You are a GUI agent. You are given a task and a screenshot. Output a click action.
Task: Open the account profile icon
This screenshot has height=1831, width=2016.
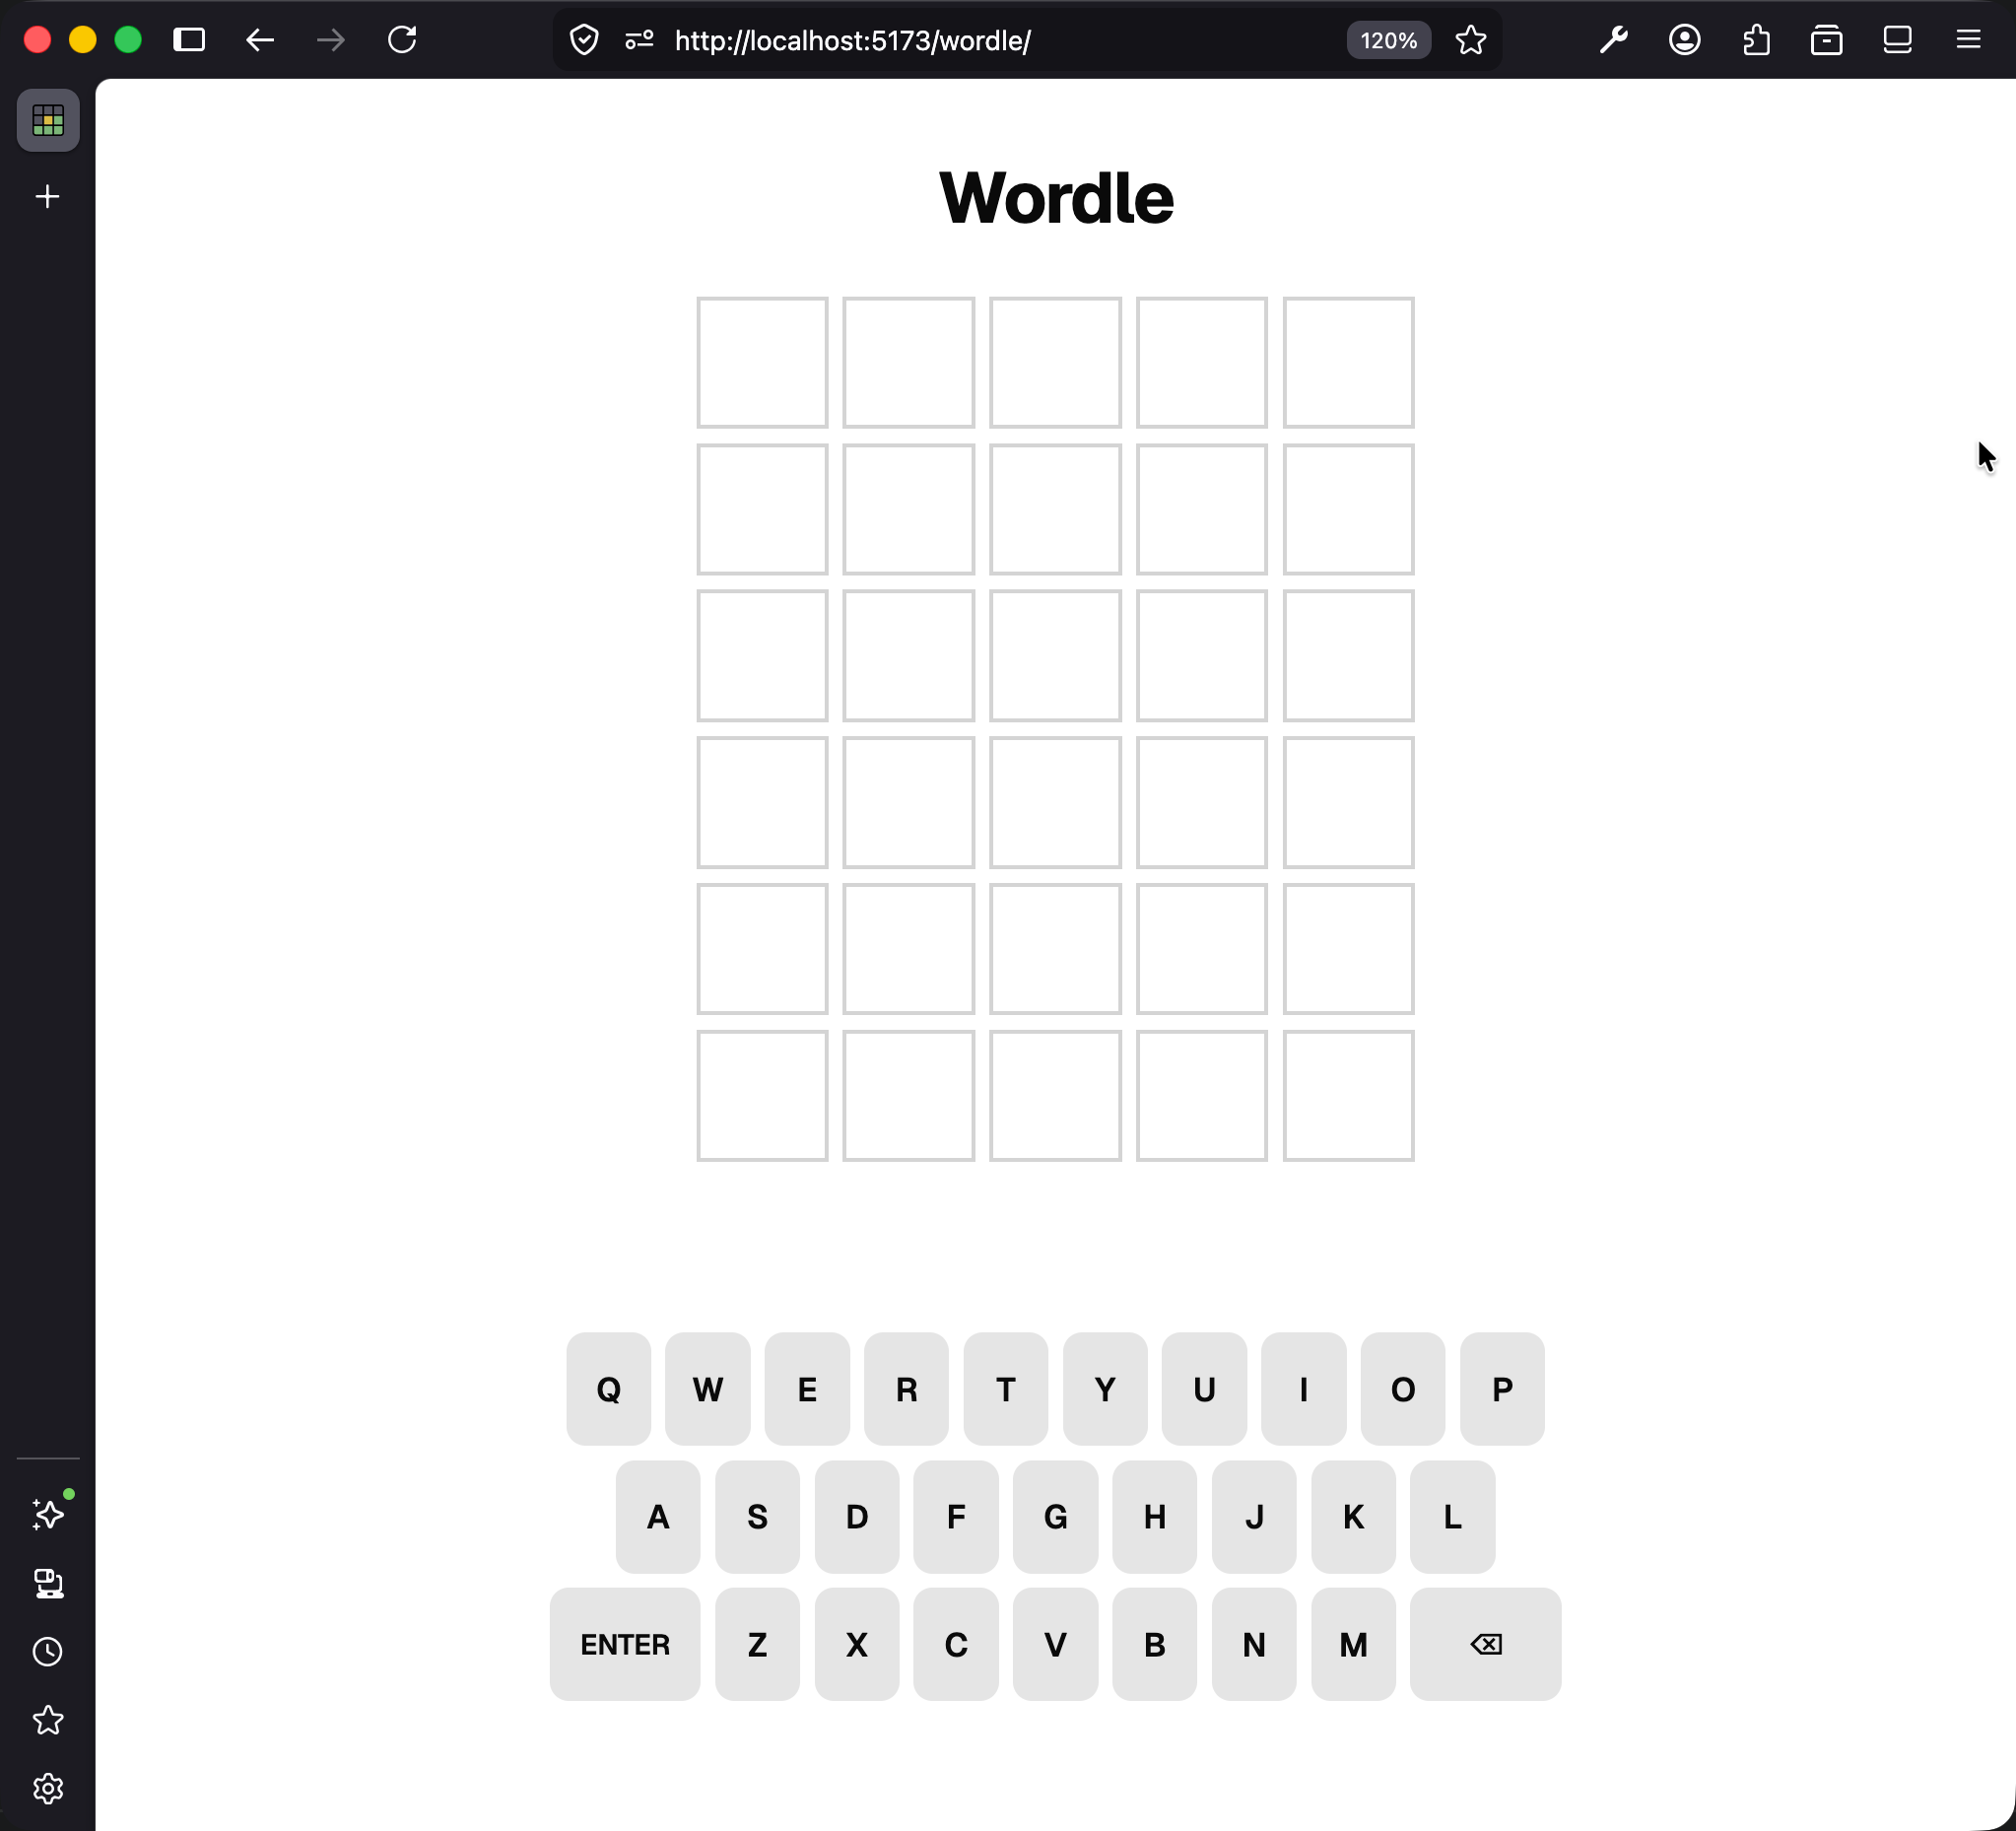point(1684,40)
